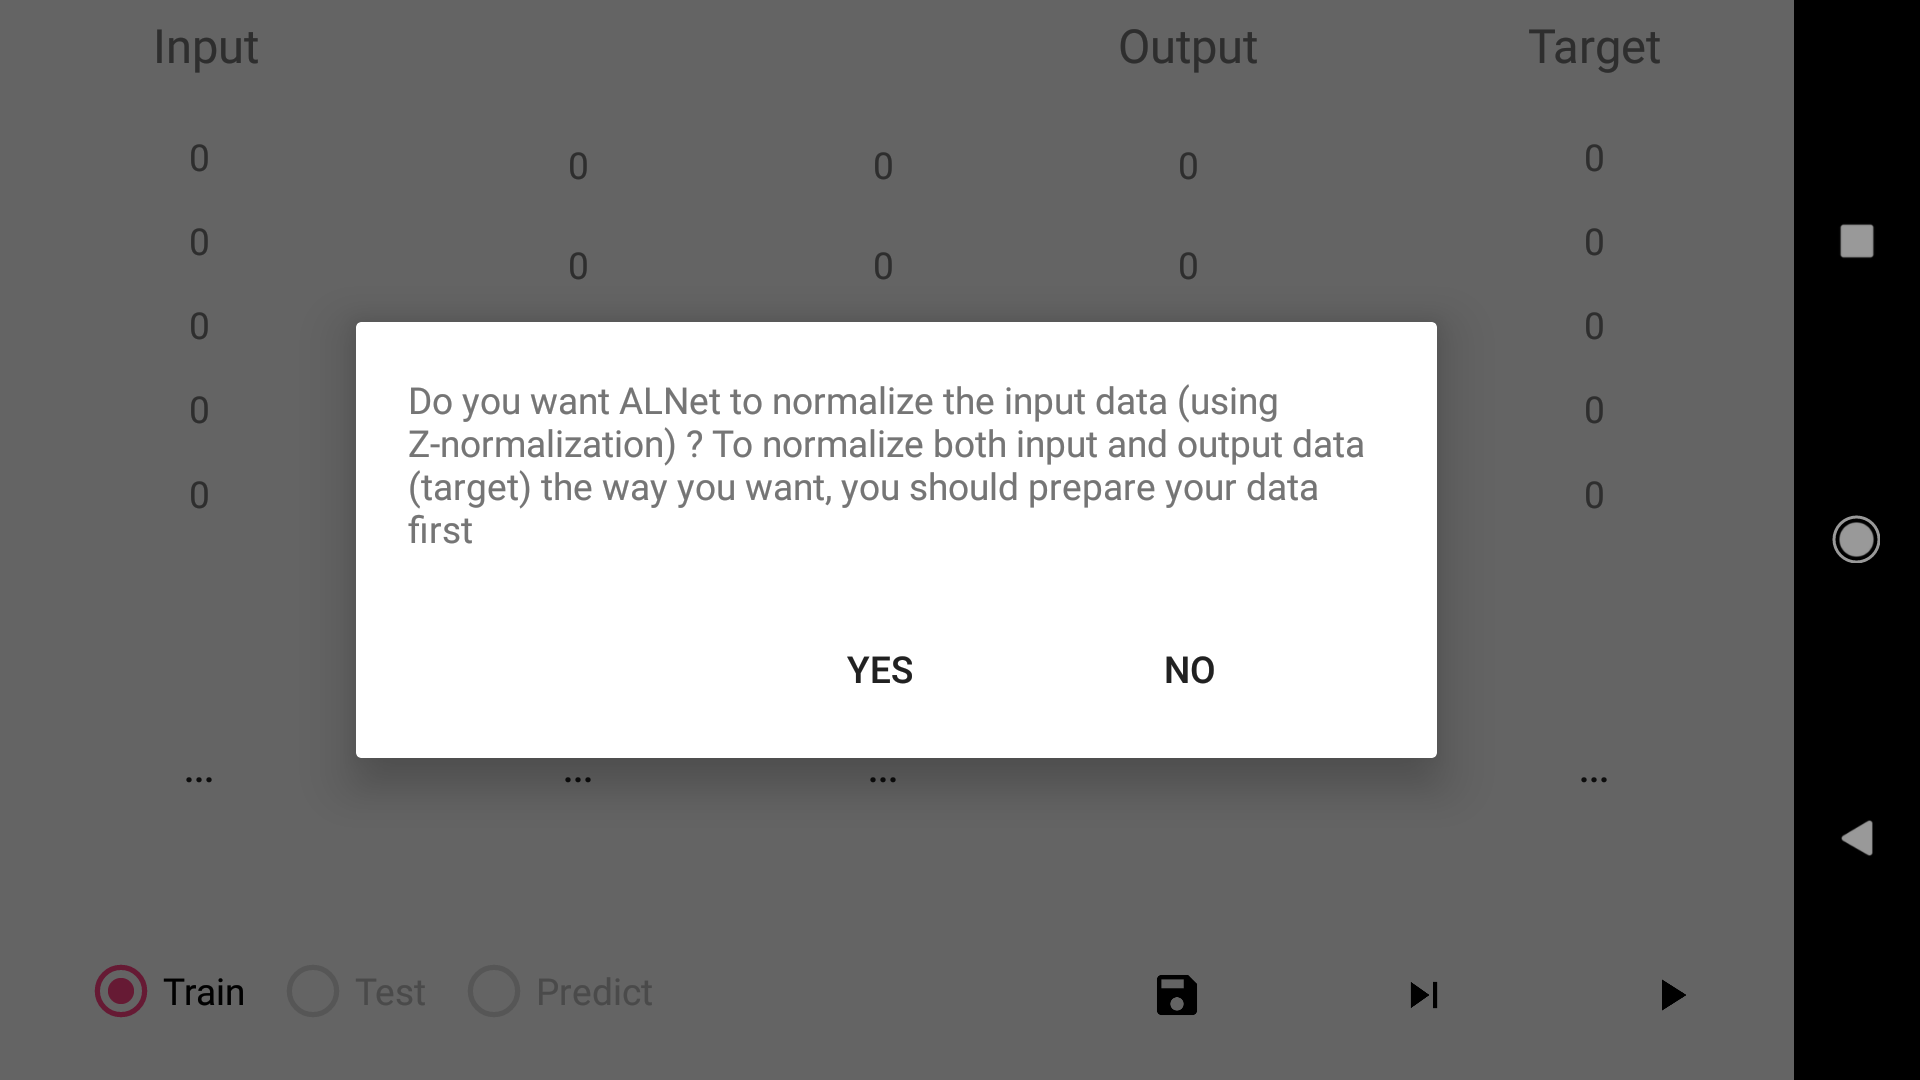Expand the Input column ellipsis
Screen dimensions: 1920x1080
[x=199, y=779]
